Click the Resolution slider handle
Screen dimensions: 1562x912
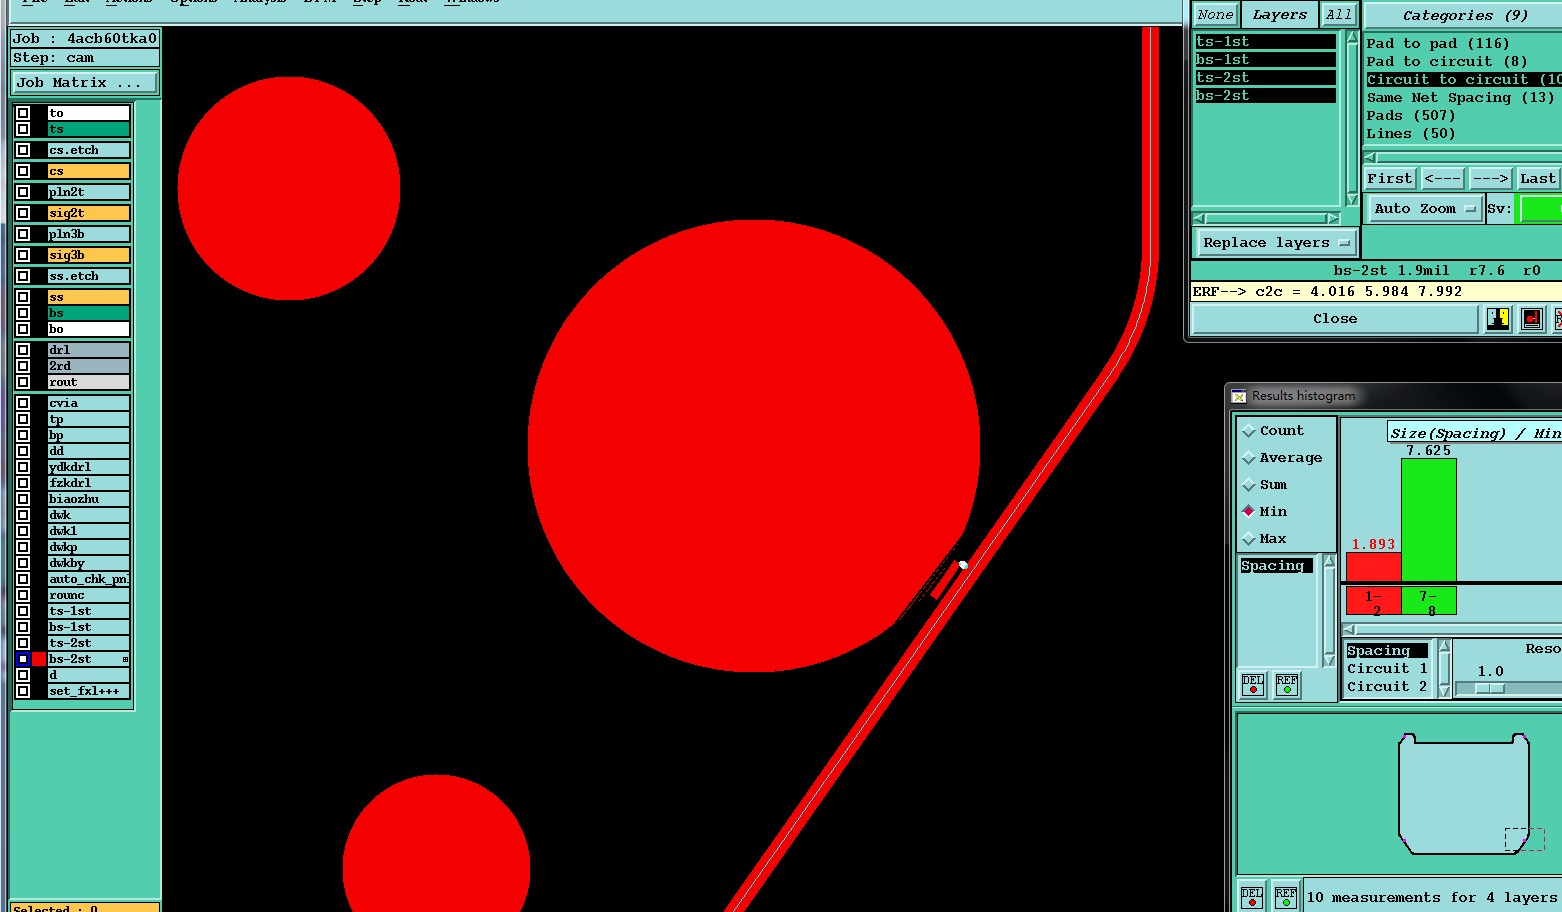pyautogui.click(x=1490, y=689)
